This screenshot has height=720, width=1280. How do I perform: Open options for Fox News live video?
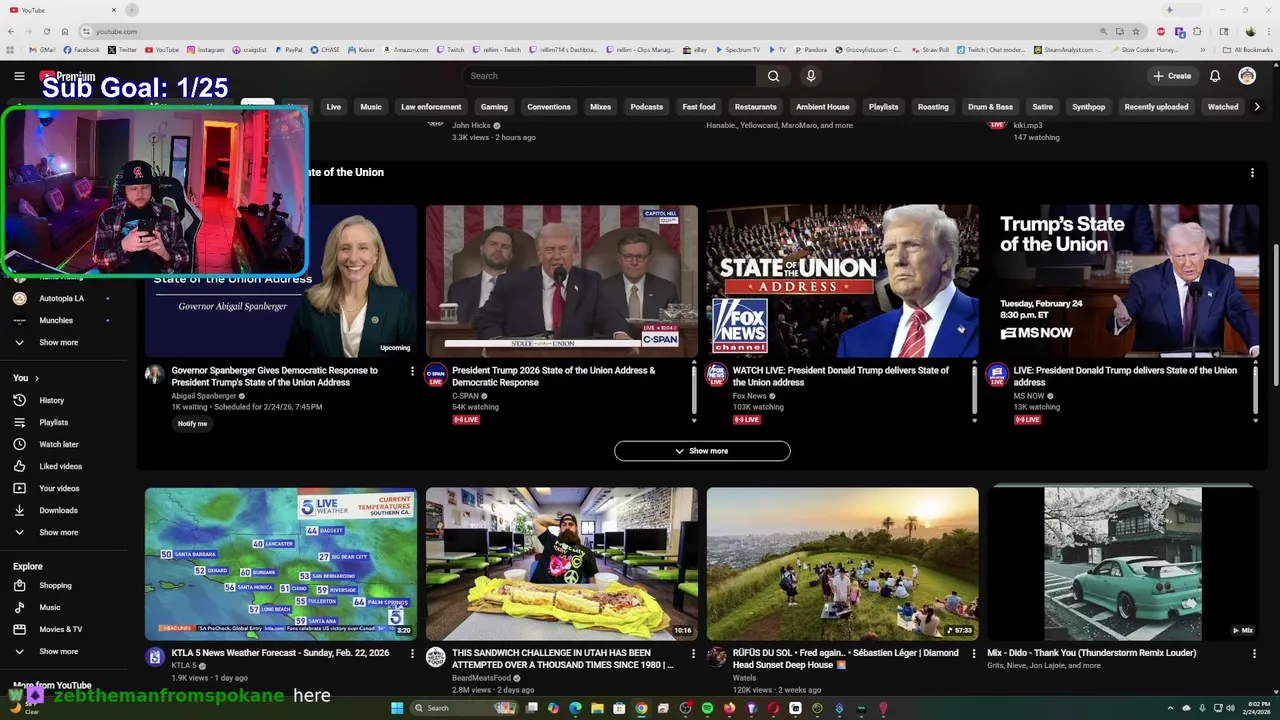[974, 371]
